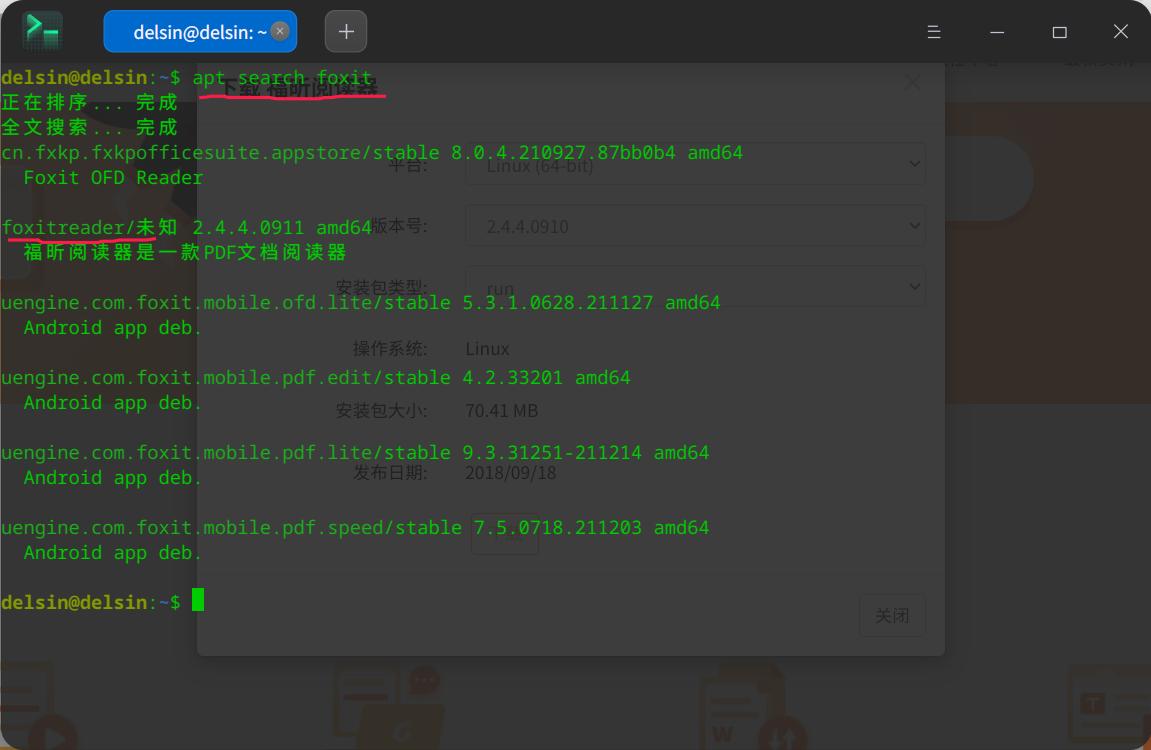
Task: Click the green terminal cursor at the prompt
Action: (196, 601)
